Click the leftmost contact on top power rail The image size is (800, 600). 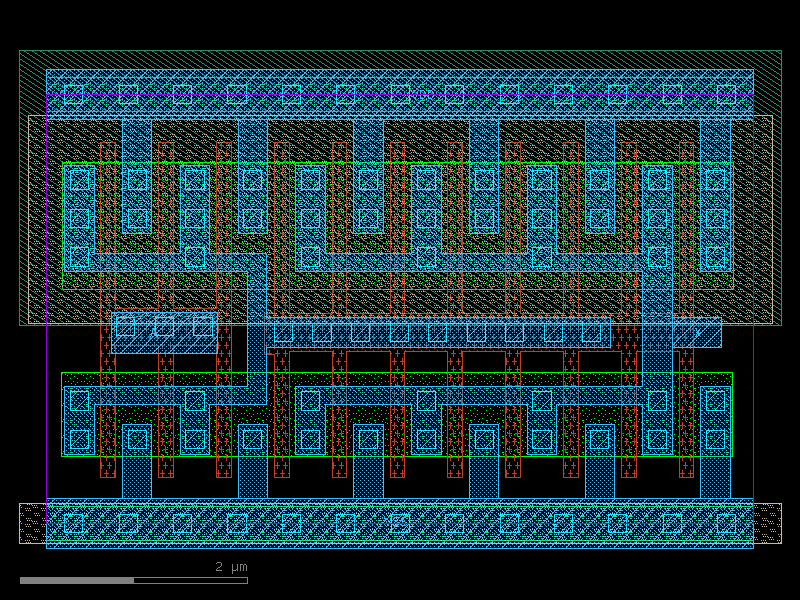point(73,94)
